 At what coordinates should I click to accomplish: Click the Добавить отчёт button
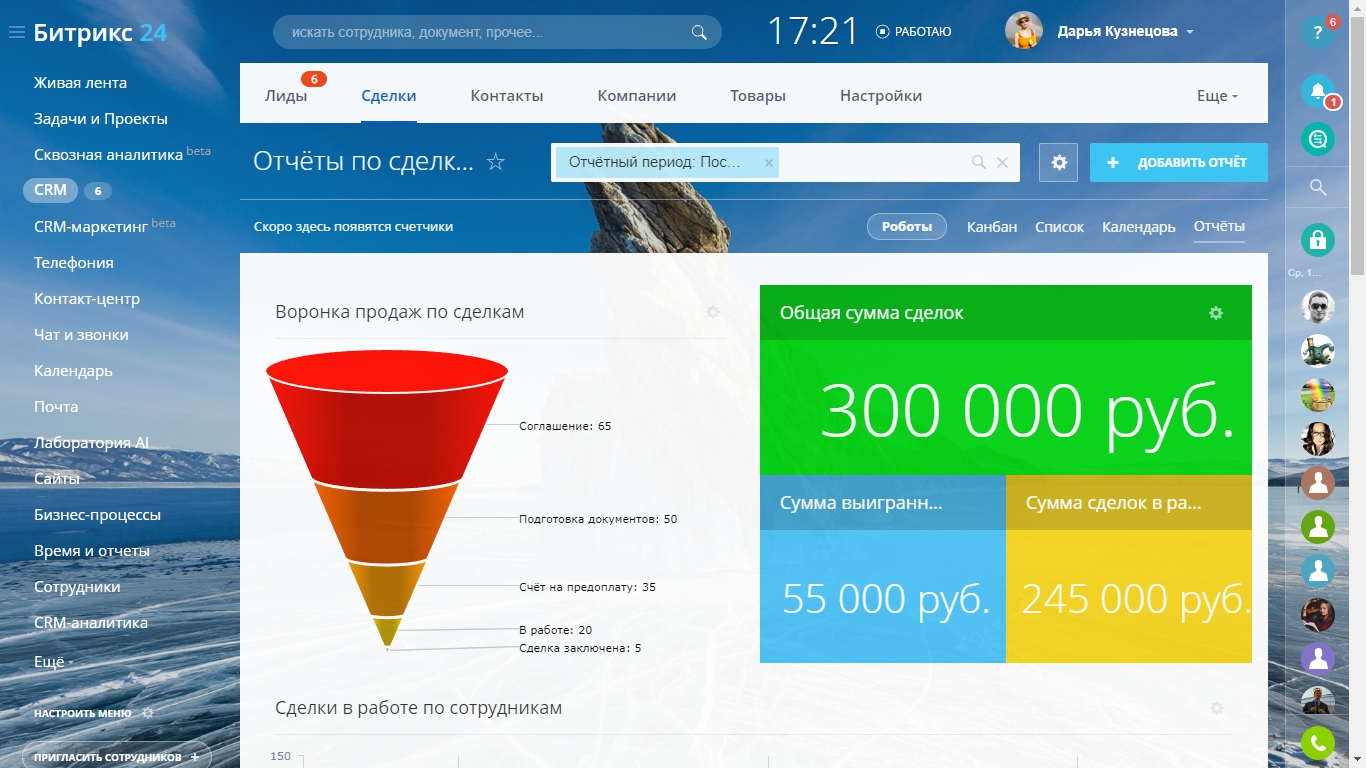tap(1178, 162)
